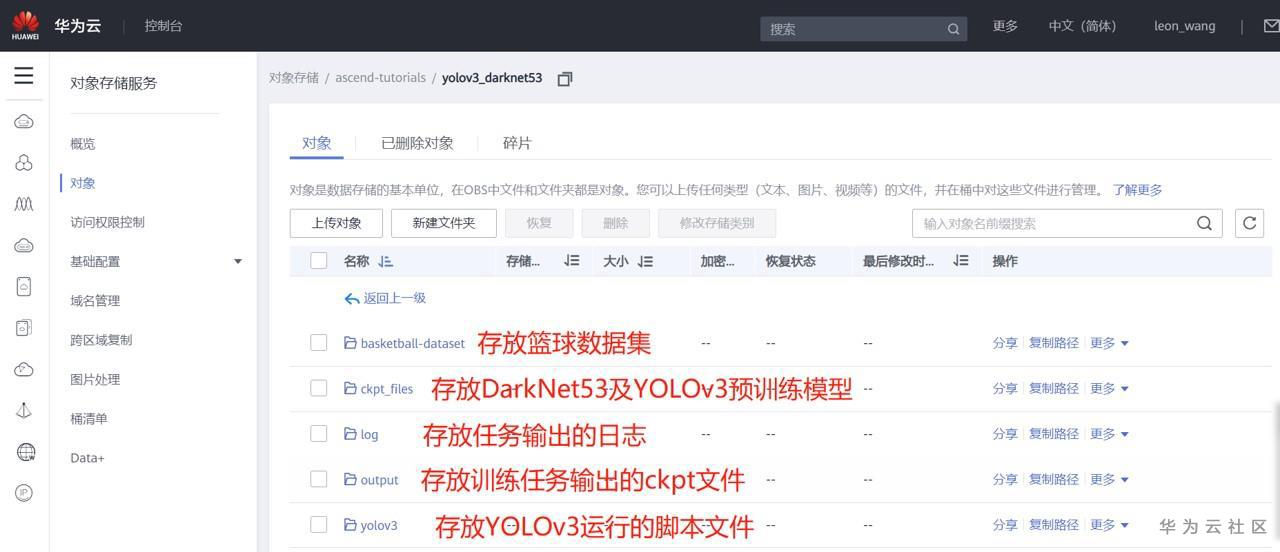
Task: Click the 控制台 link in header
Action: click(163, 26)
